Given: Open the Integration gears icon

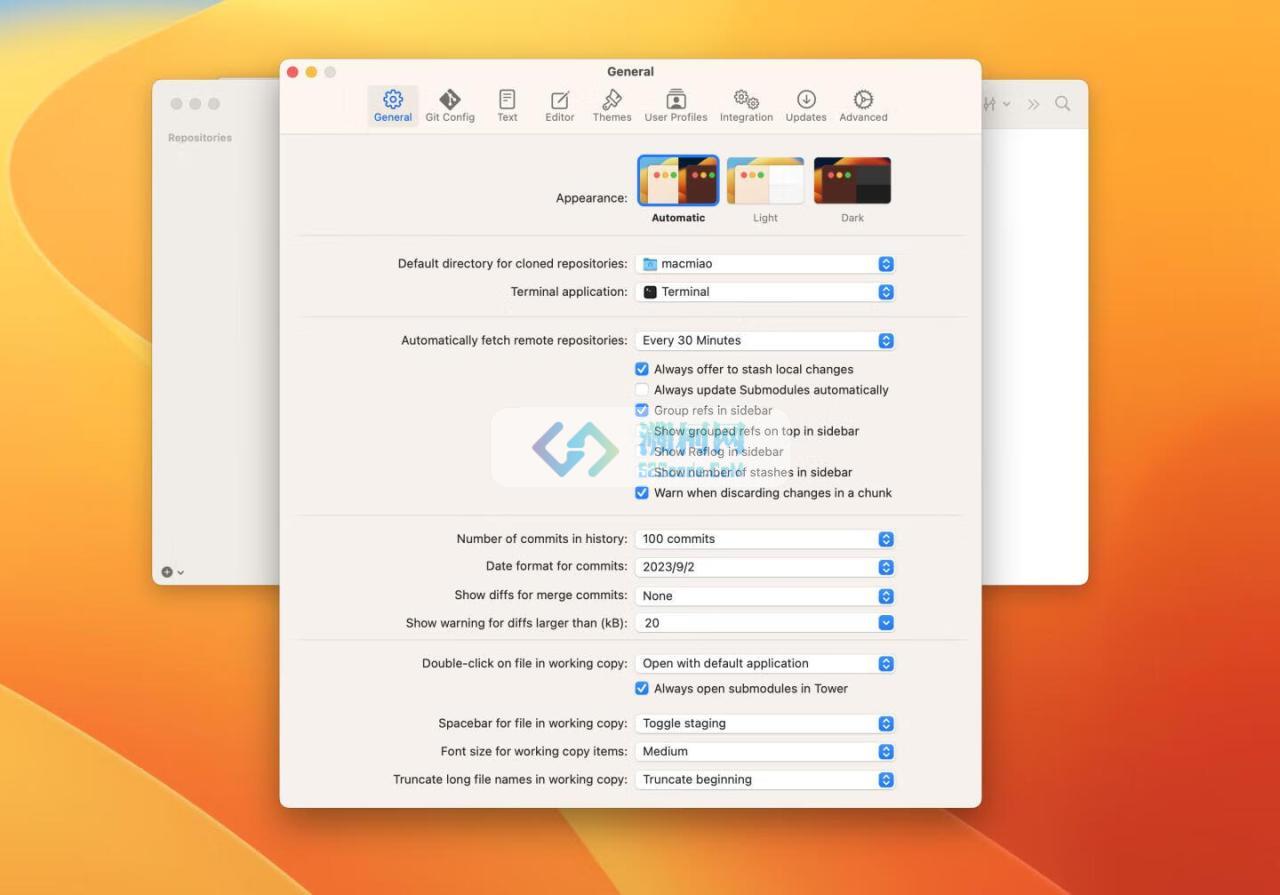Looking at the screenshot, I should pyautogui.click(x=746, y=99).
